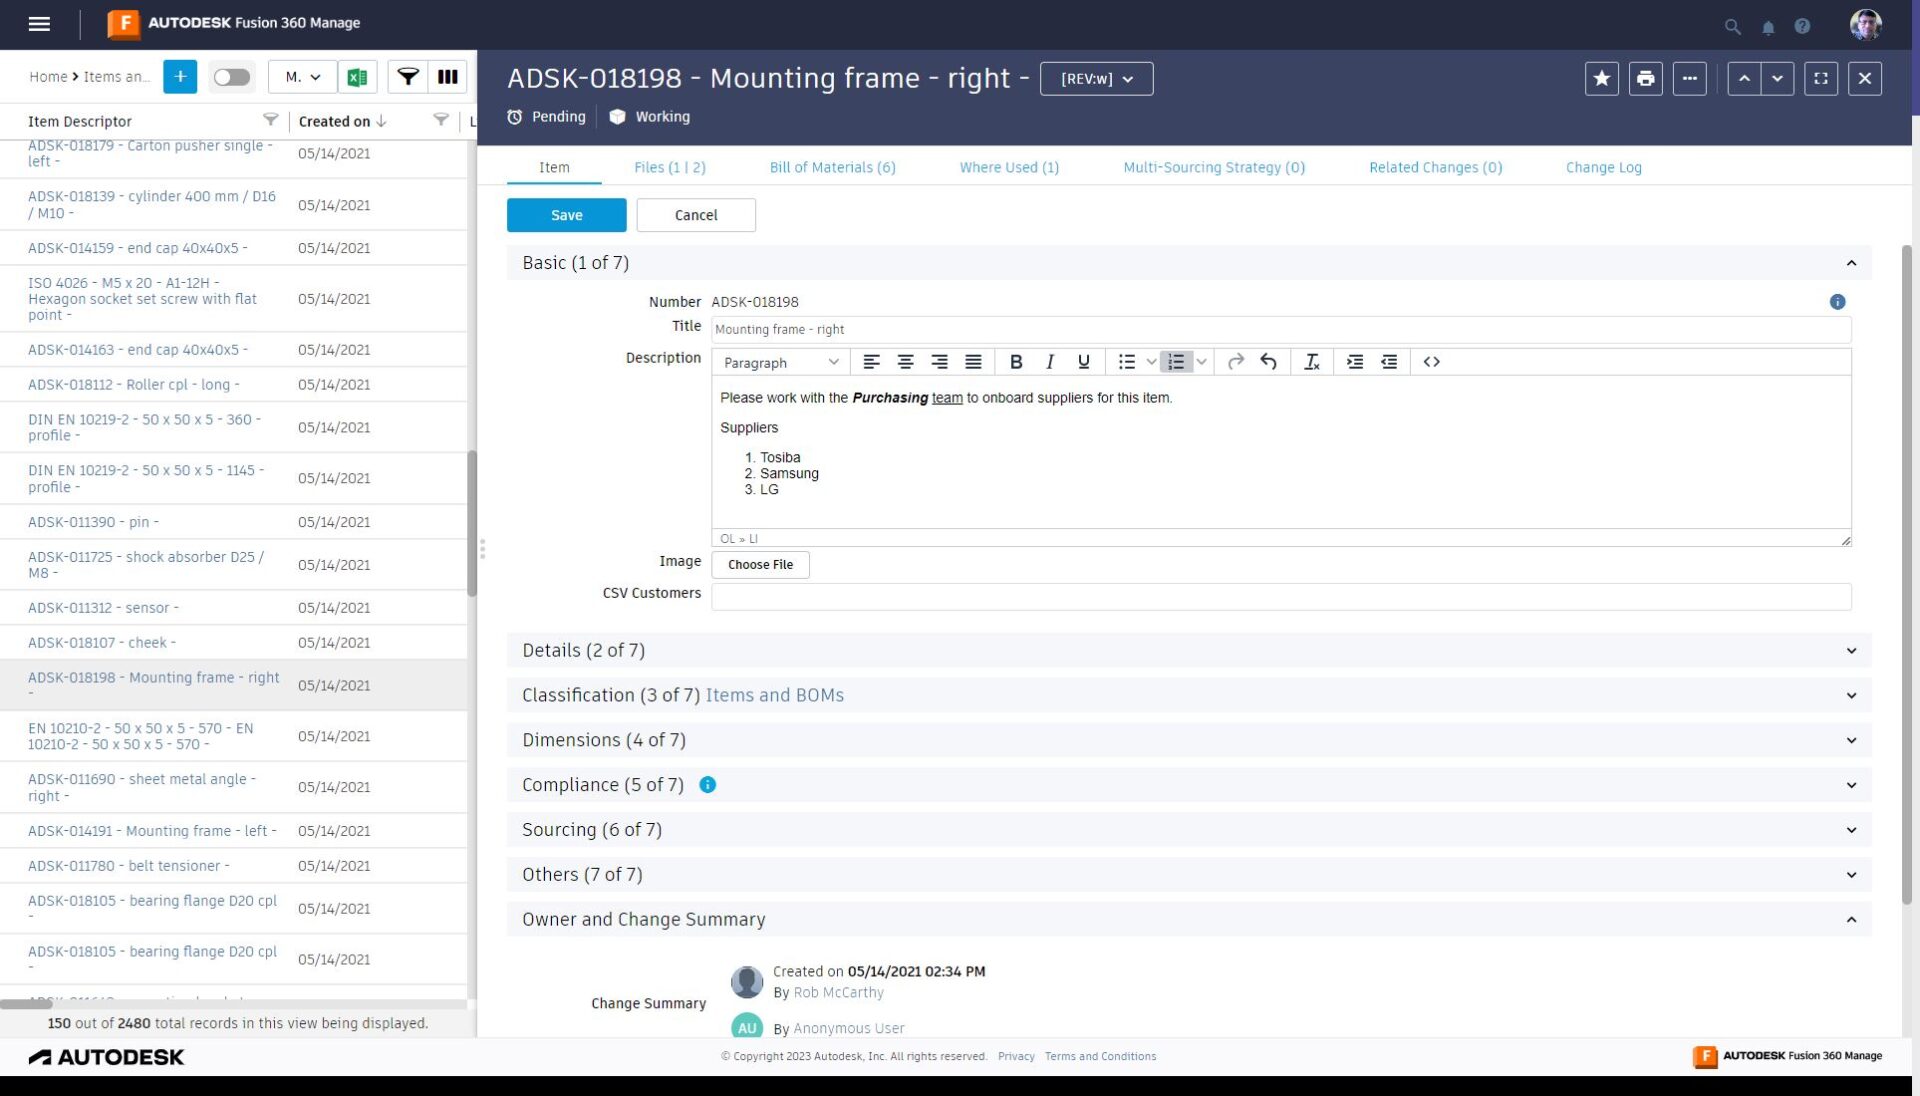
Task: Click the source code icon in editor
Action: [1431, 362]
